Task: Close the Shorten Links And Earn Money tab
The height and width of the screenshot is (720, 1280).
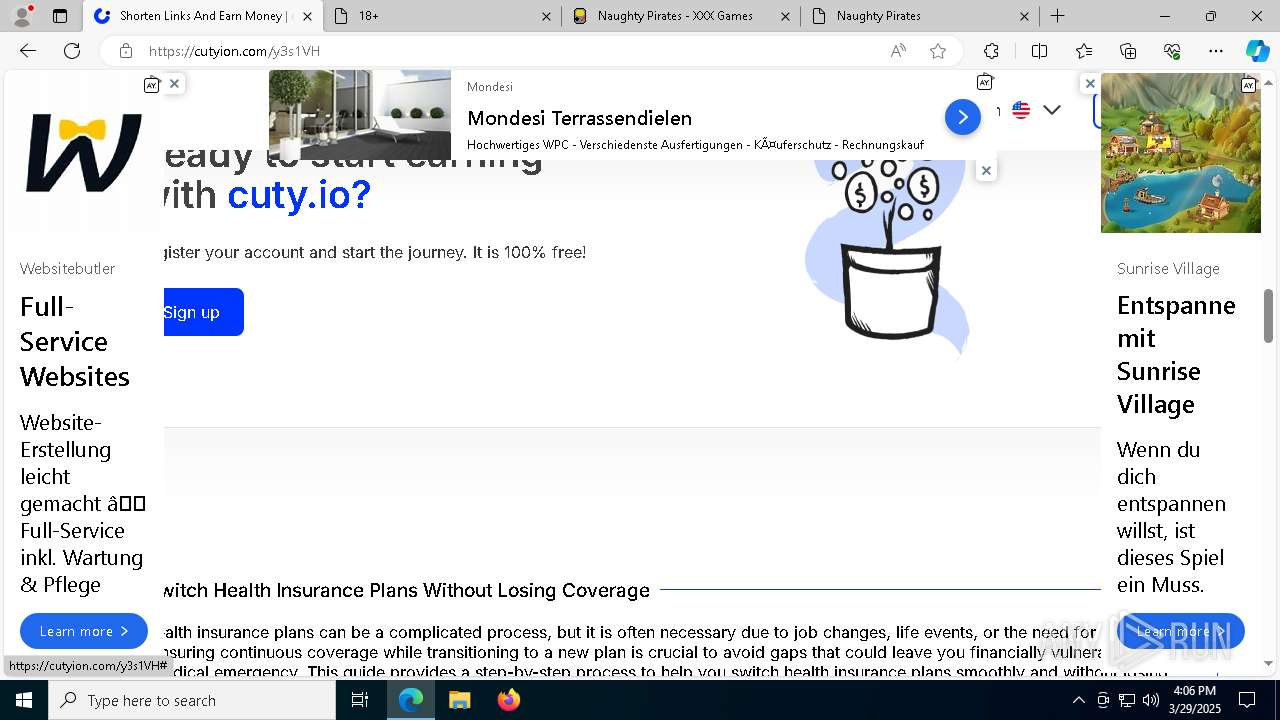Action: 307,16
